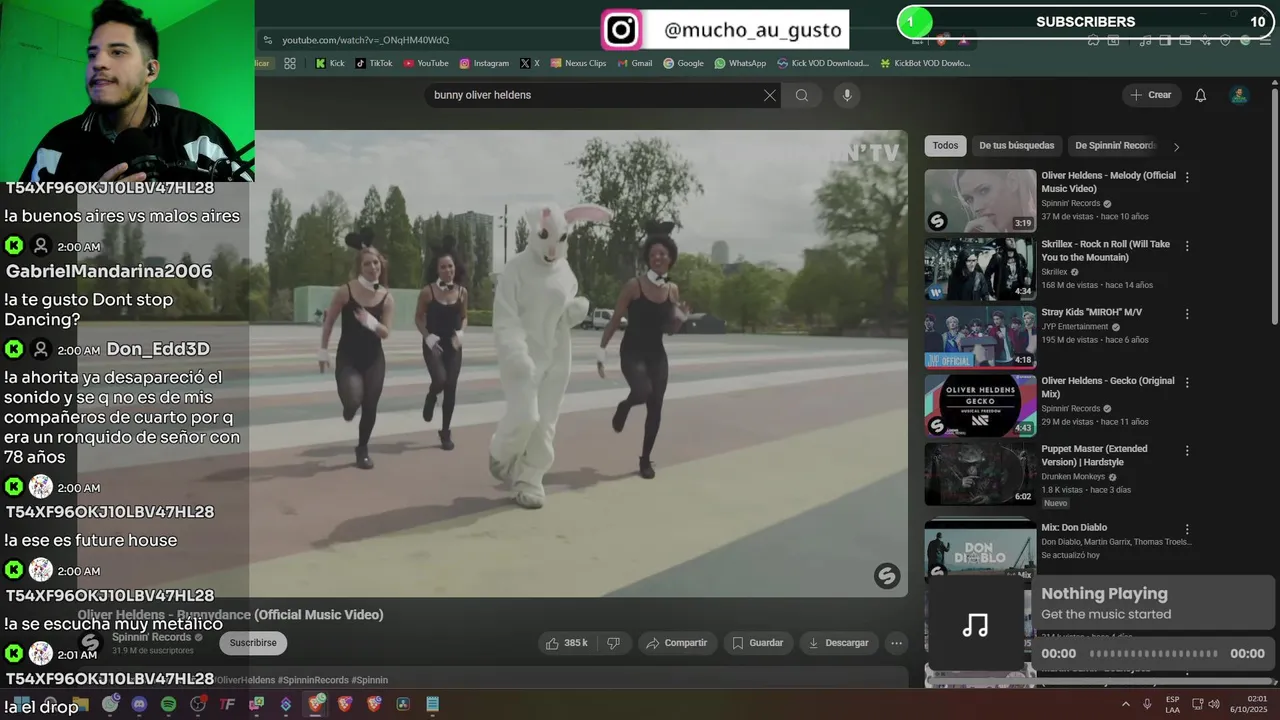This screenshot has height=720, width=1280.
Task: Click the browser address bar URL
Action: [365, 40]
